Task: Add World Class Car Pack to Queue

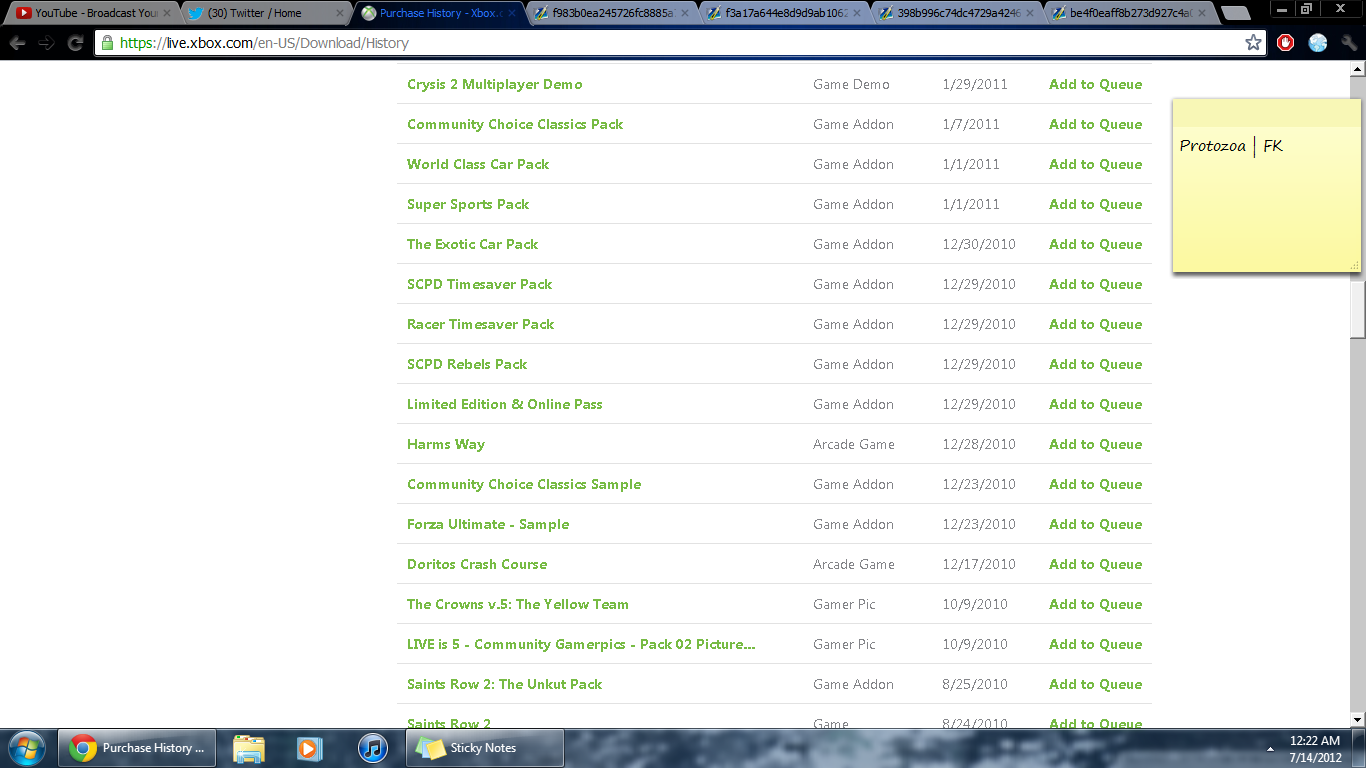Action: (x=1095, y=164)
